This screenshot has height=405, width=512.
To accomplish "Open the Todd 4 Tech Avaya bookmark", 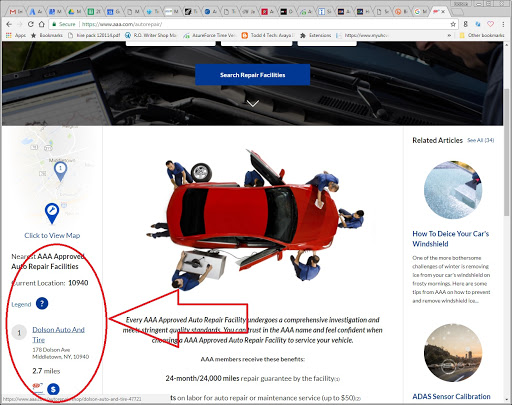I will coord(268,35).
